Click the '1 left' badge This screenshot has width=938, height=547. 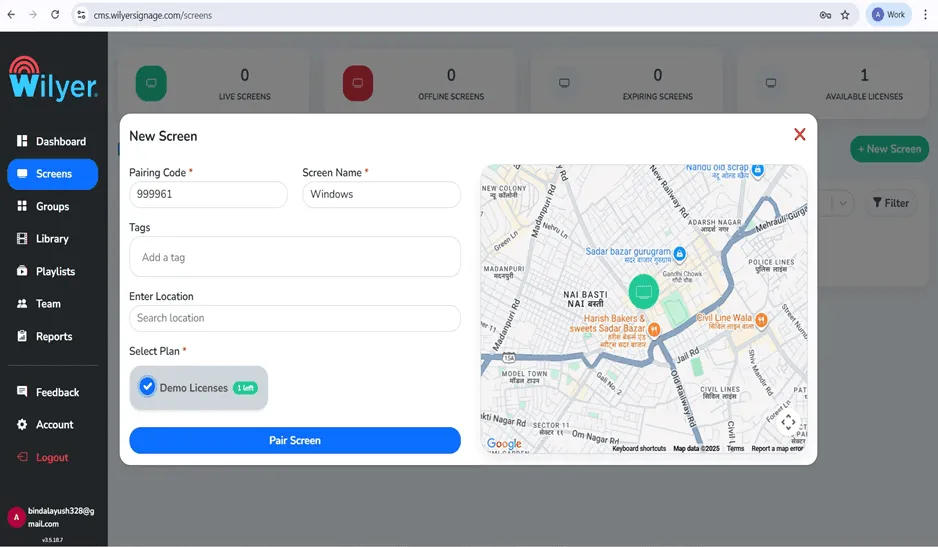pos(245,388)
